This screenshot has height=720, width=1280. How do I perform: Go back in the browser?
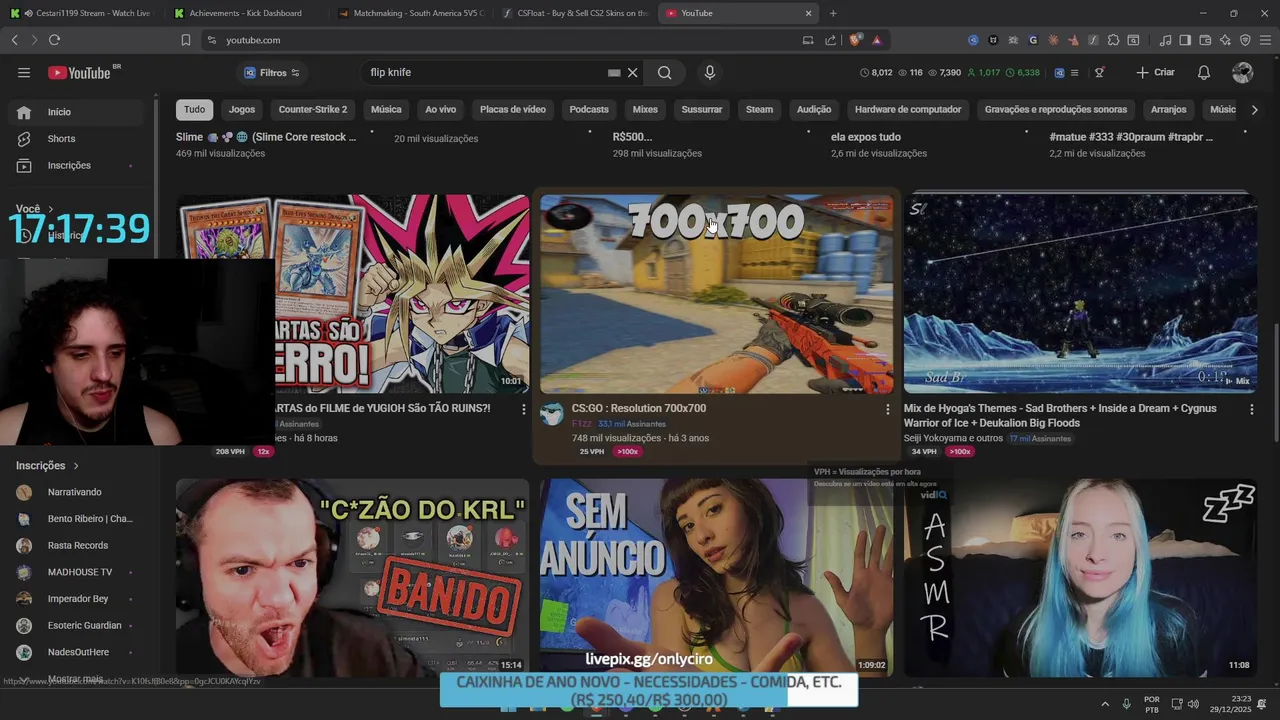point(14,40)
